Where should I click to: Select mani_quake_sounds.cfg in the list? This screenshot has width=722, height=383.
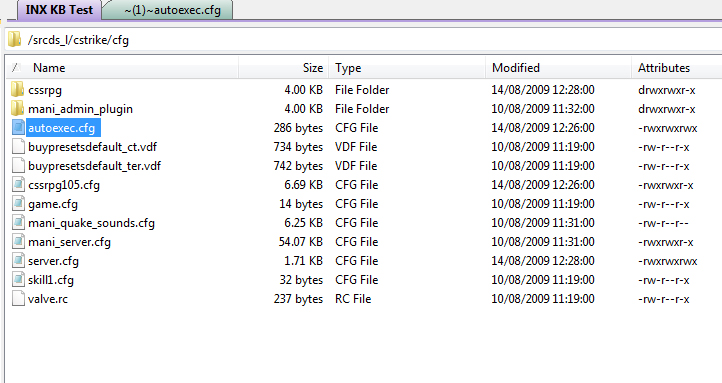91,223
